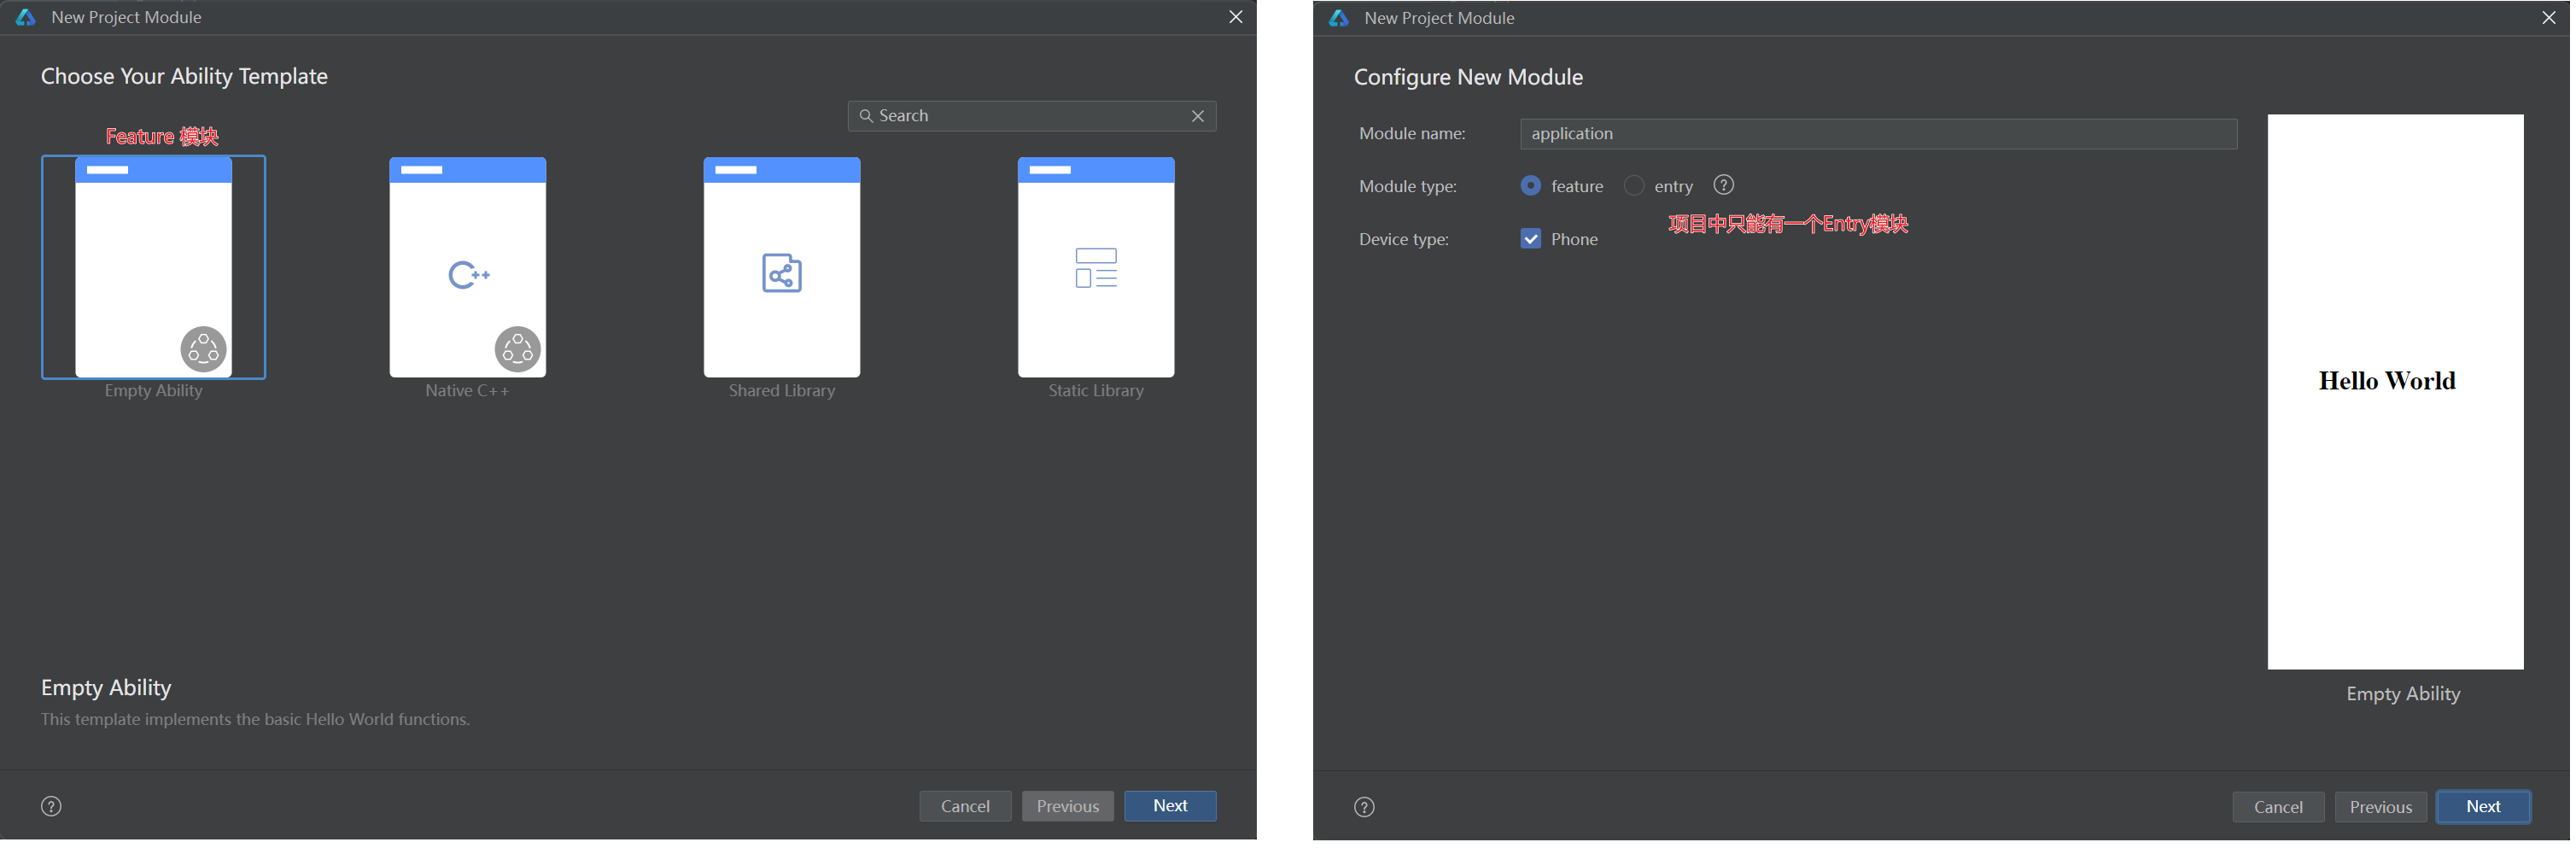Click Next in Configure New Module
The width and height of the screenshot is (2576, 848).
[x=2483, y=807]
